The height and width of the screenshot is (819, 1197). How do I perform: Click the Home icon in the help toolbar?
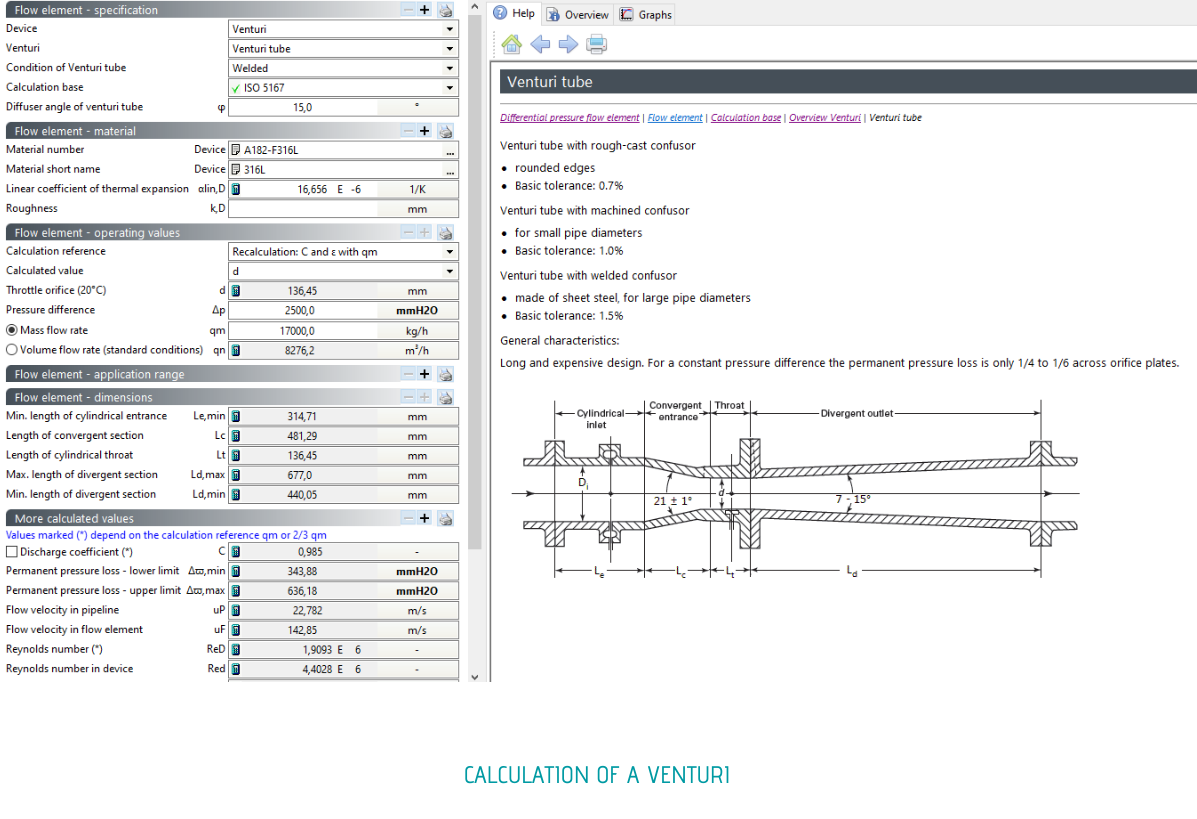[x=511, y=44]
